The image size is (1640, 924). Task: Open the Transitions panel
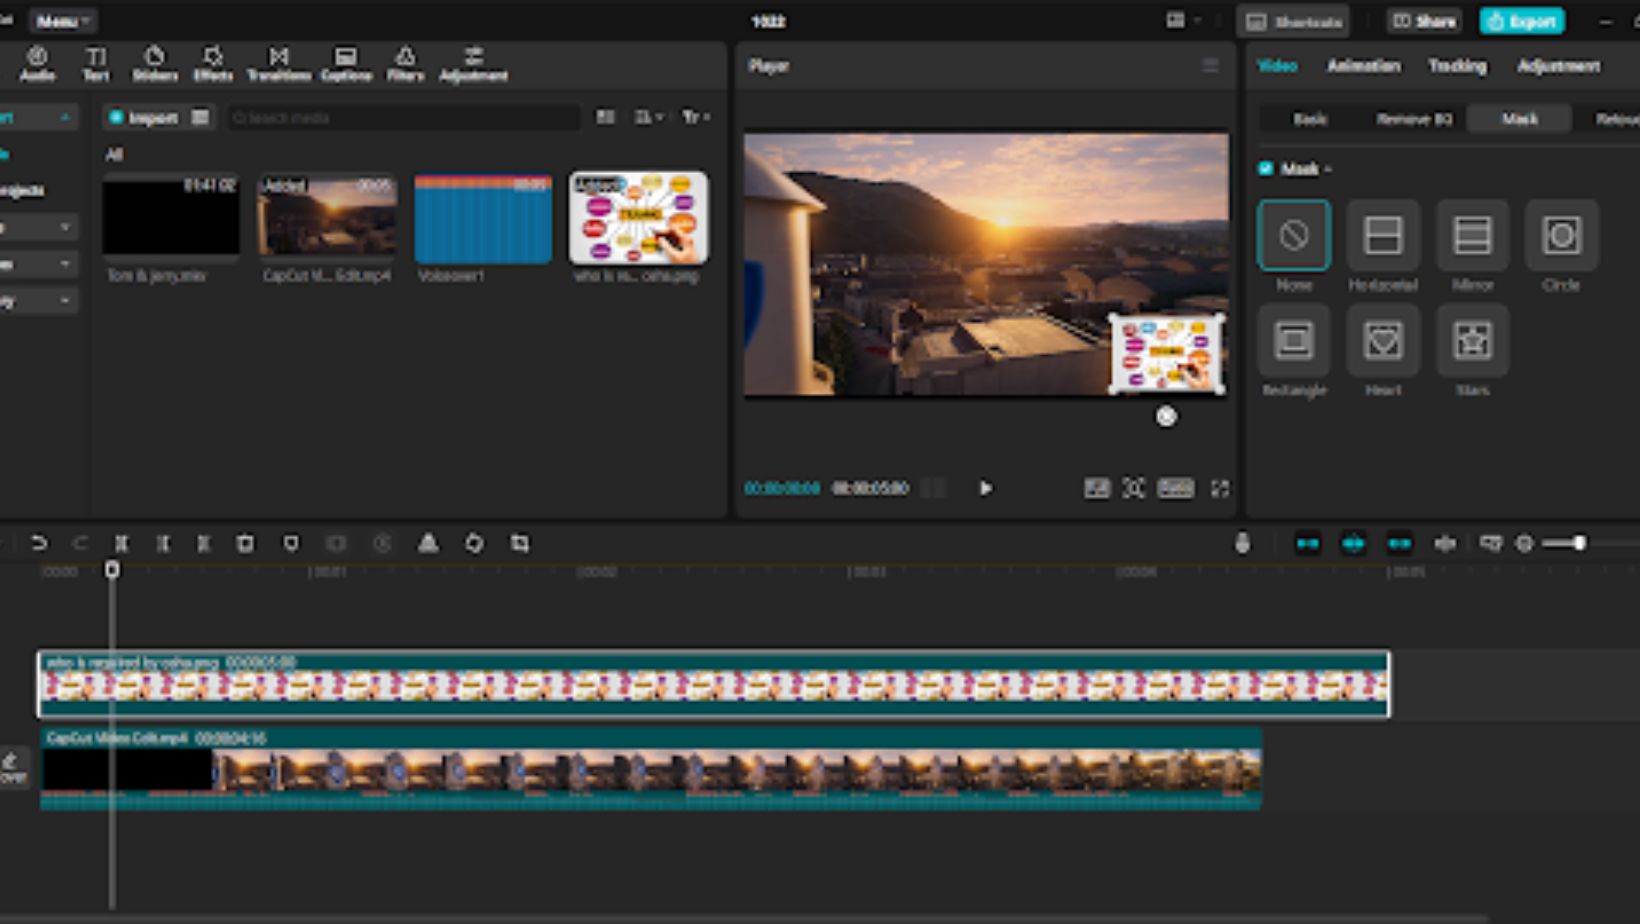(279, 64)
